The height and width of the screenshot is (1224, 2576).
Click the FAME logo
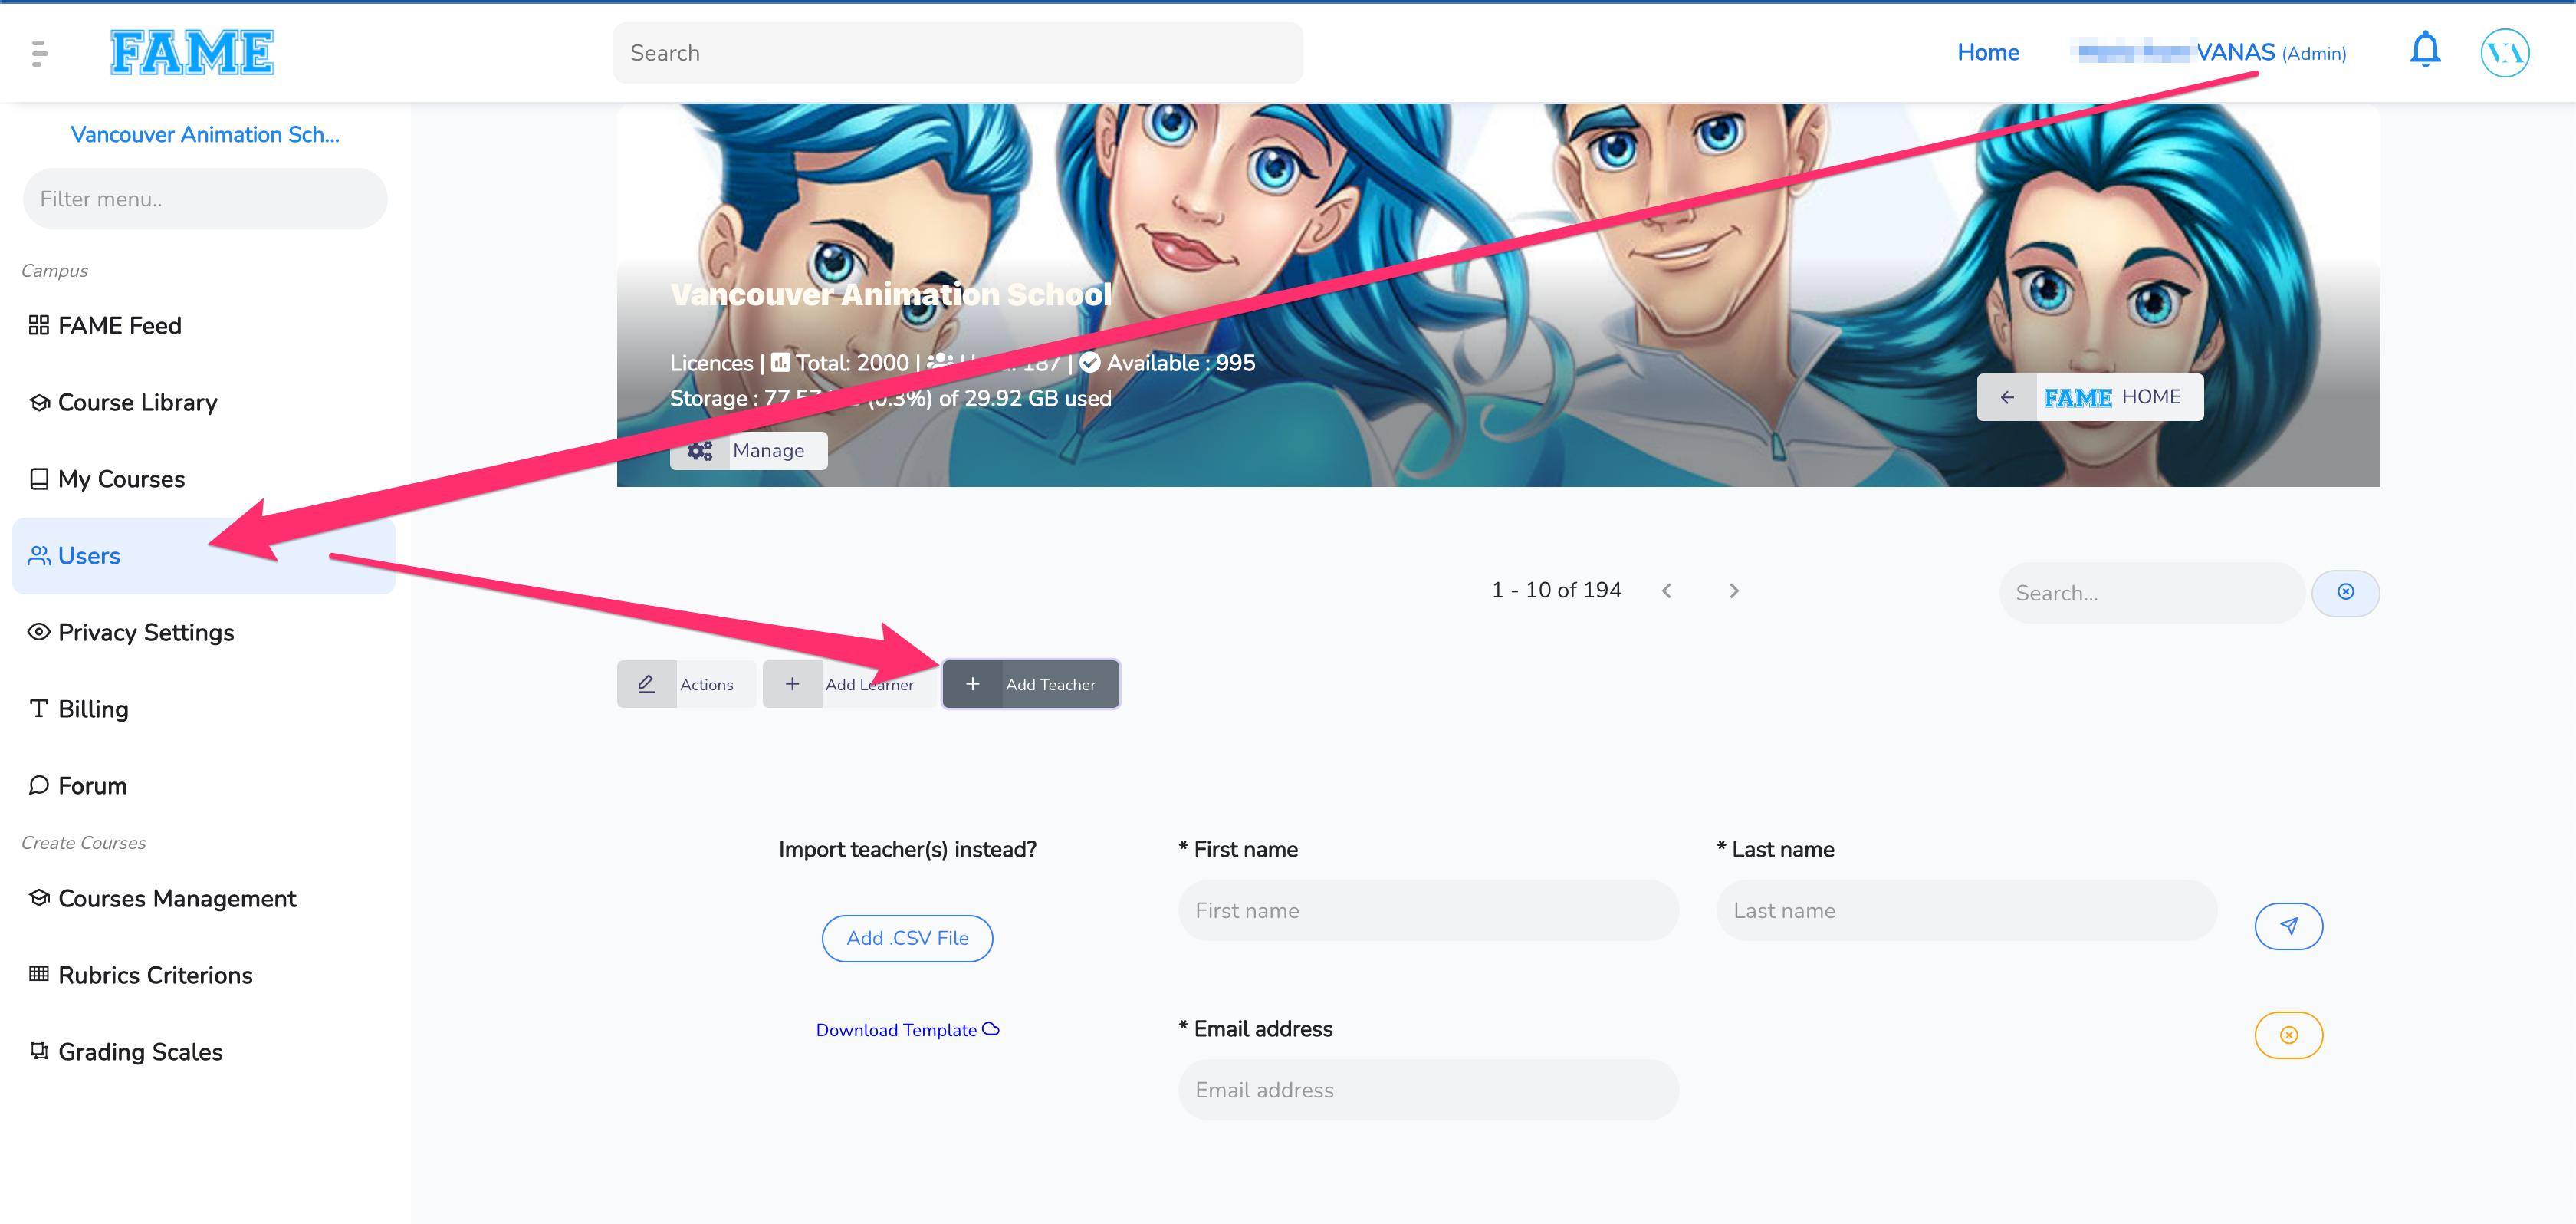(x=192, y=52)
